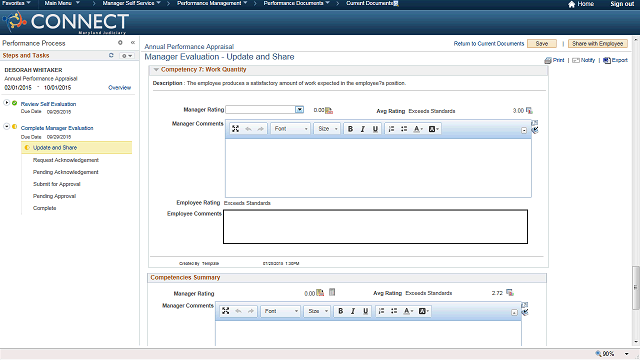The image size is (640, 360).
Task: Toggle Italic in Competency 7 comments editor
Action: point(362,129)
